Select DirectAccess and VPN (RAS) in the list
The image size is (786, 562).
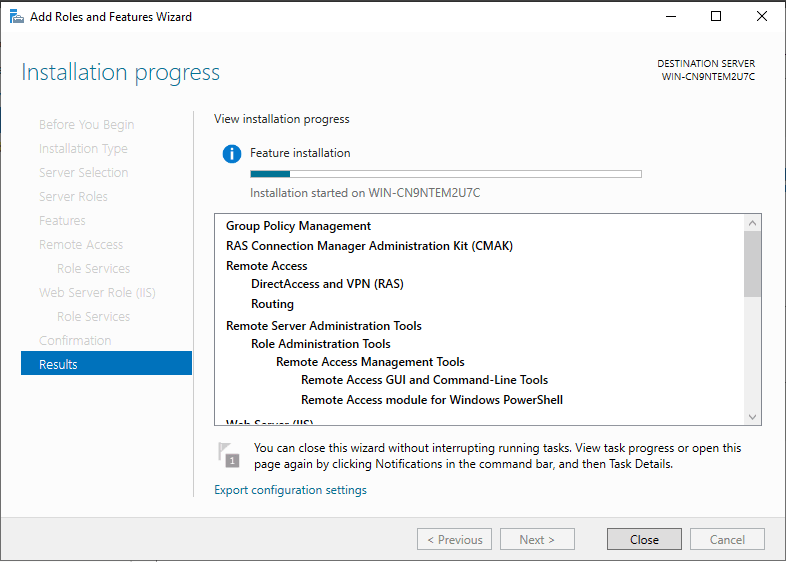pyautogui.click(x=327, y=284)
